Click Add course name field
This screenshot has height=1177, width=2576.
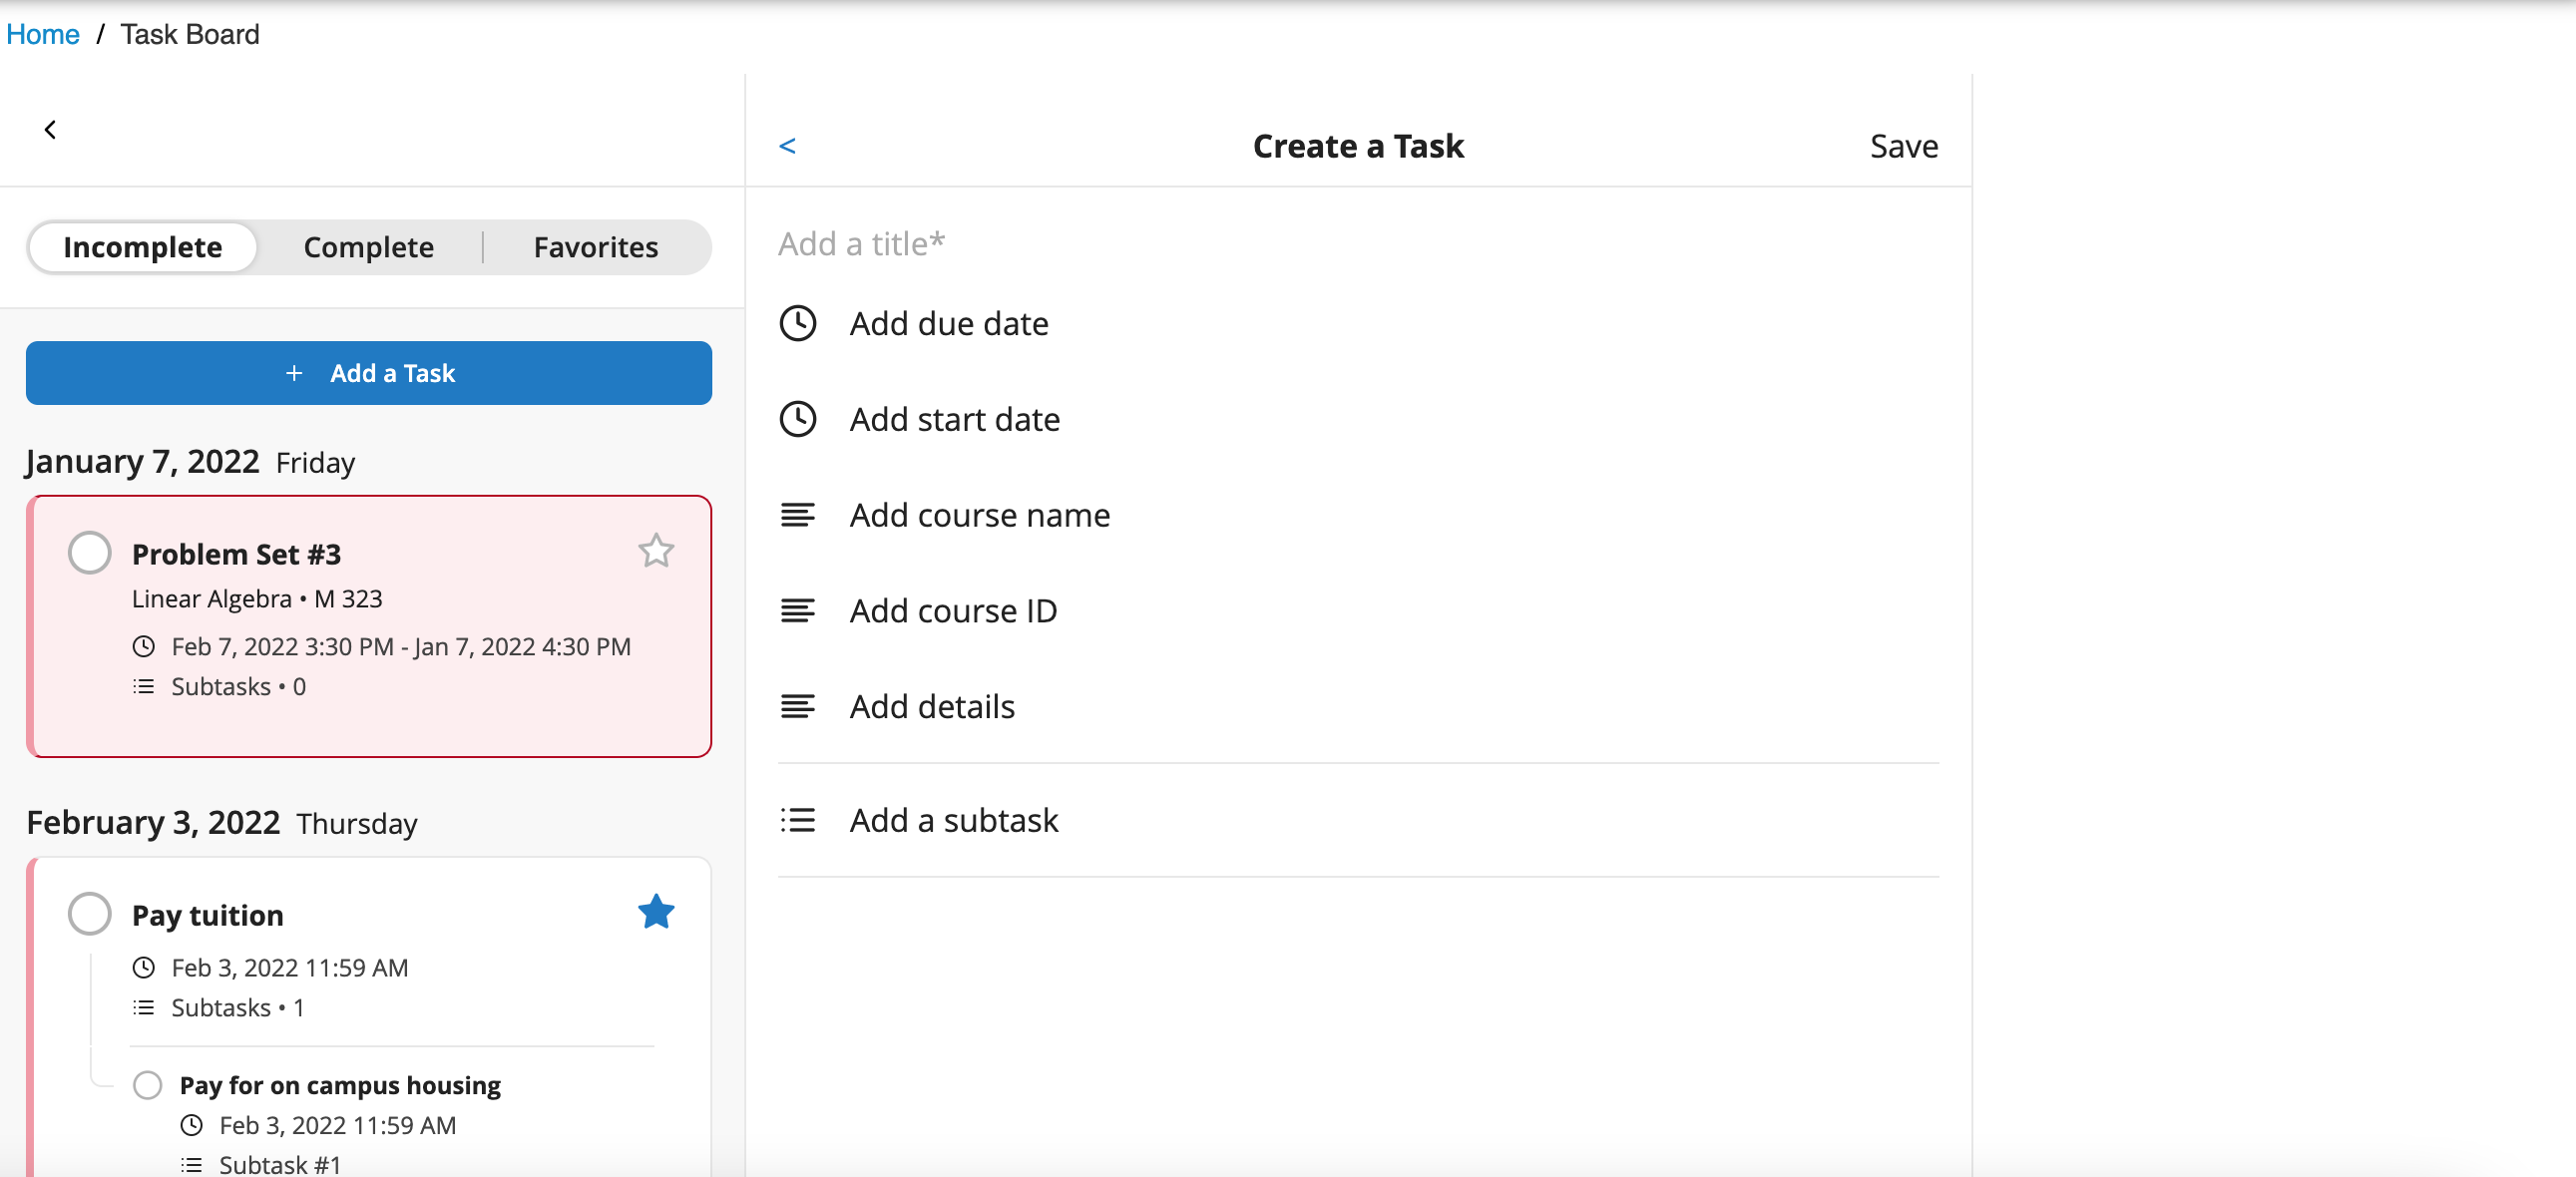point(980,515)
